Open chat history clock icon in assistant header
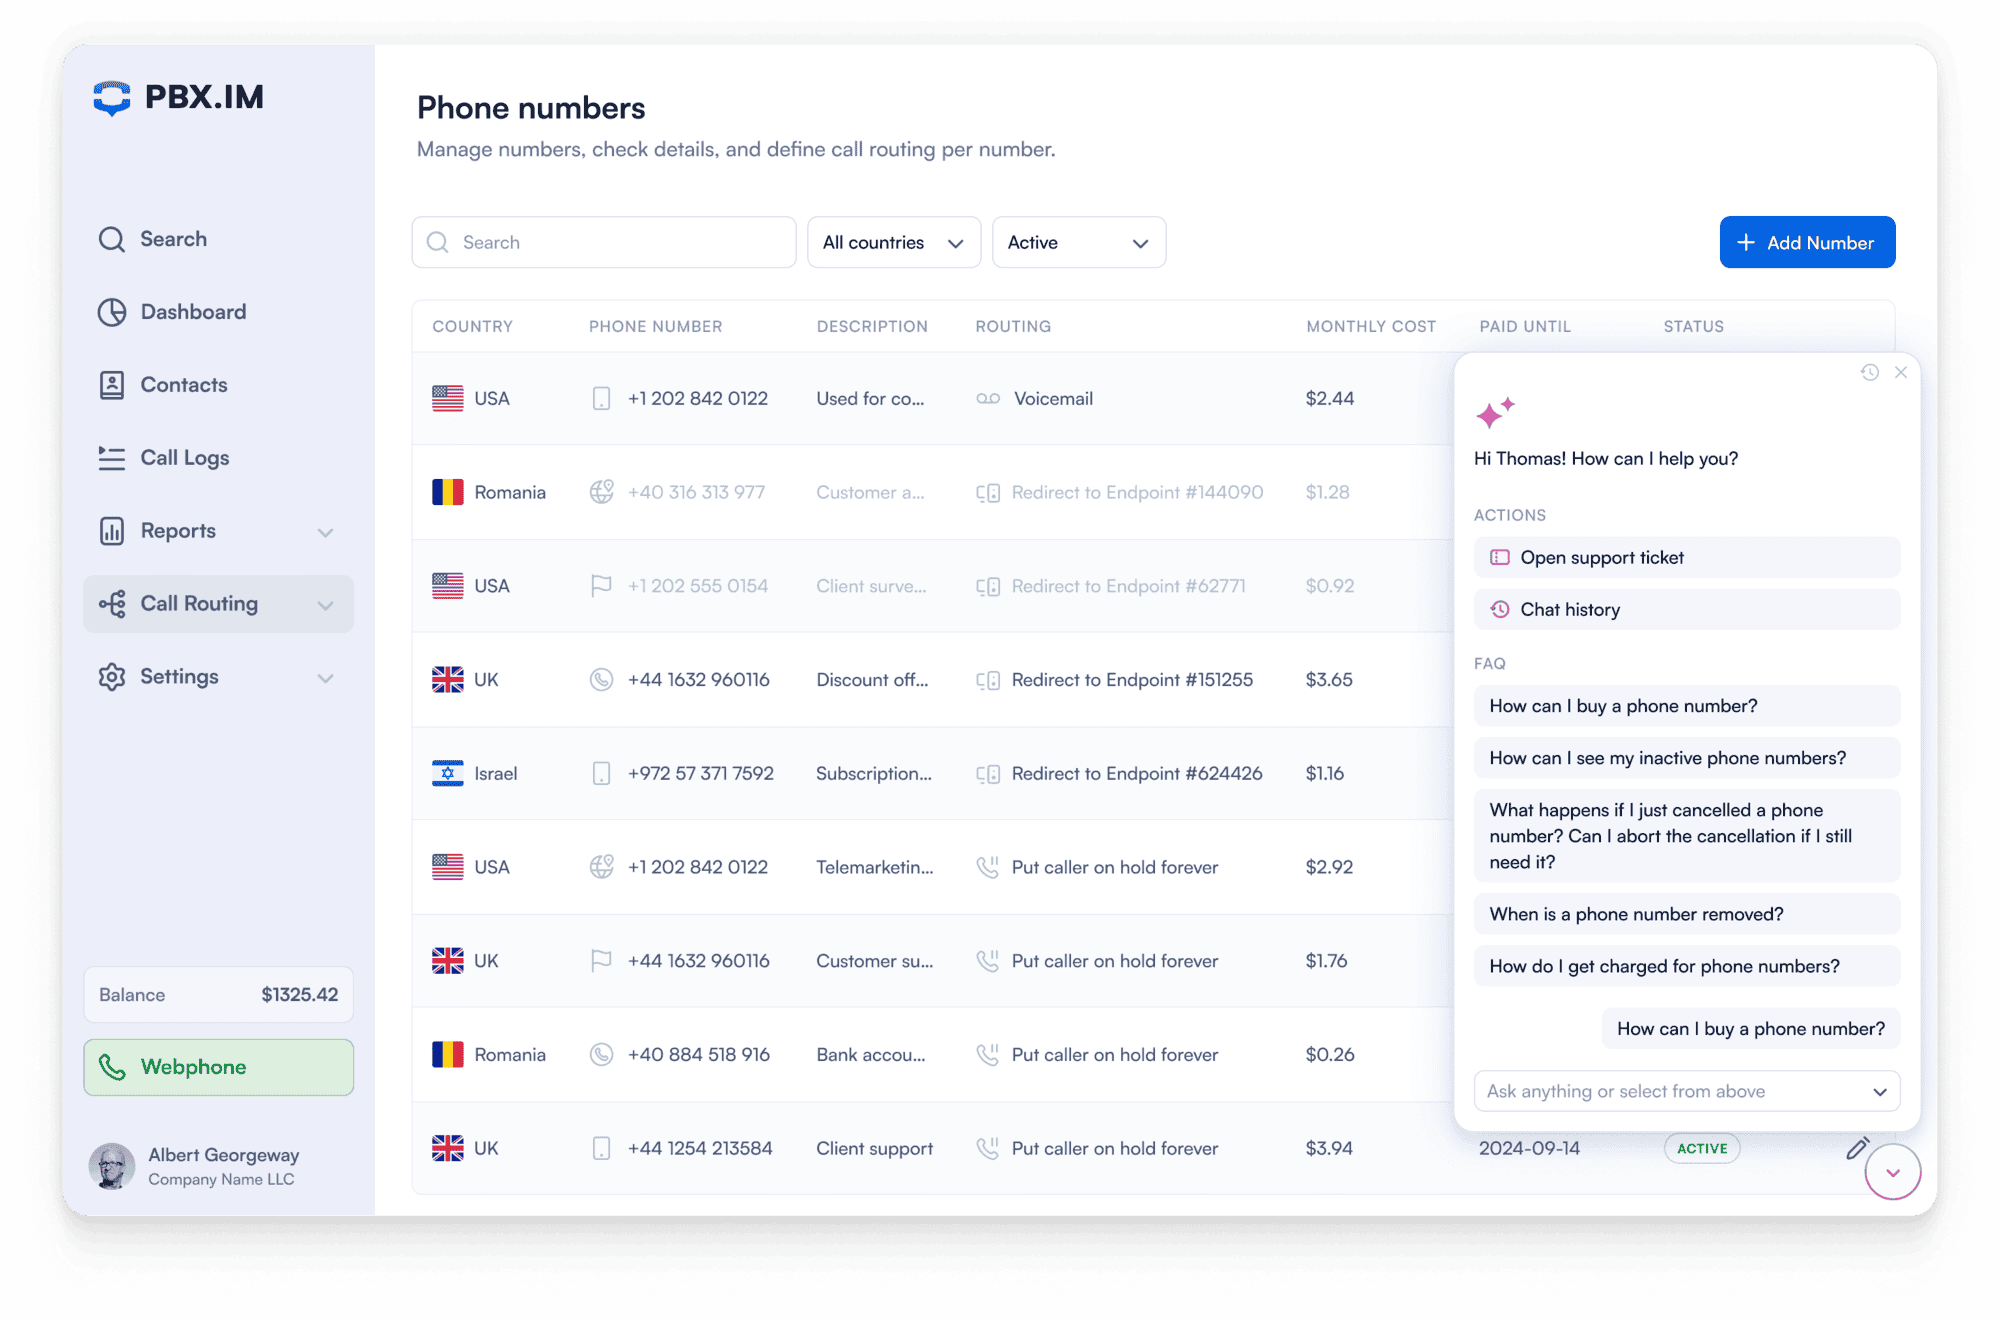 point(1869,372)
